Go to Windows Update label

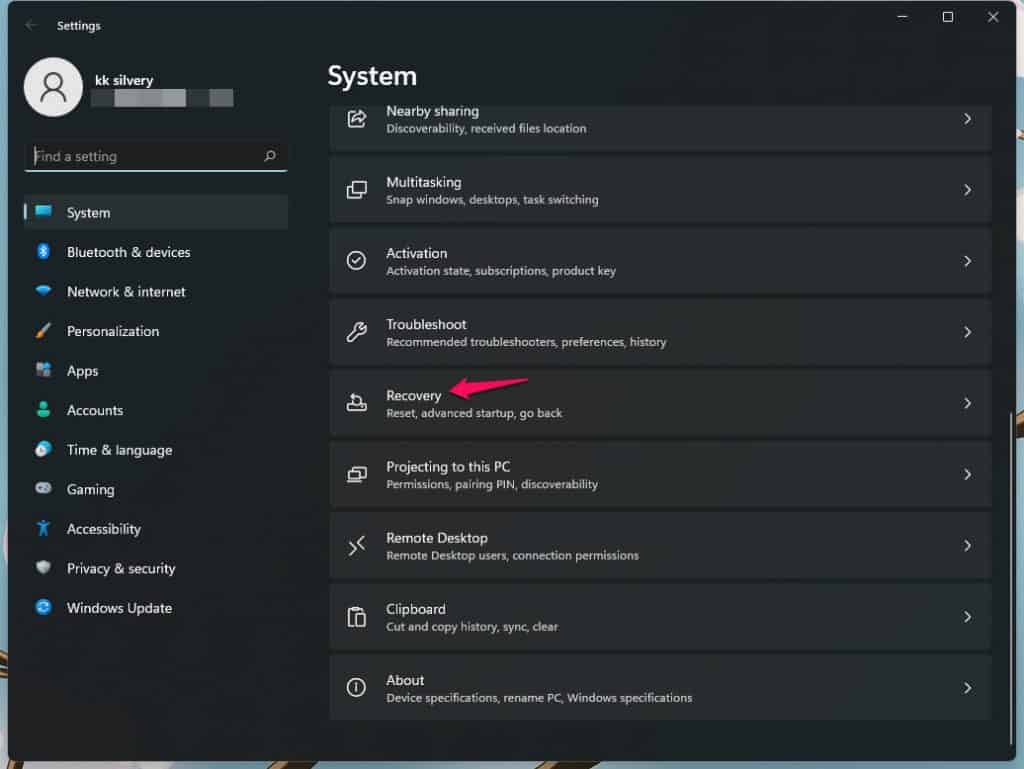pos(120,608)
